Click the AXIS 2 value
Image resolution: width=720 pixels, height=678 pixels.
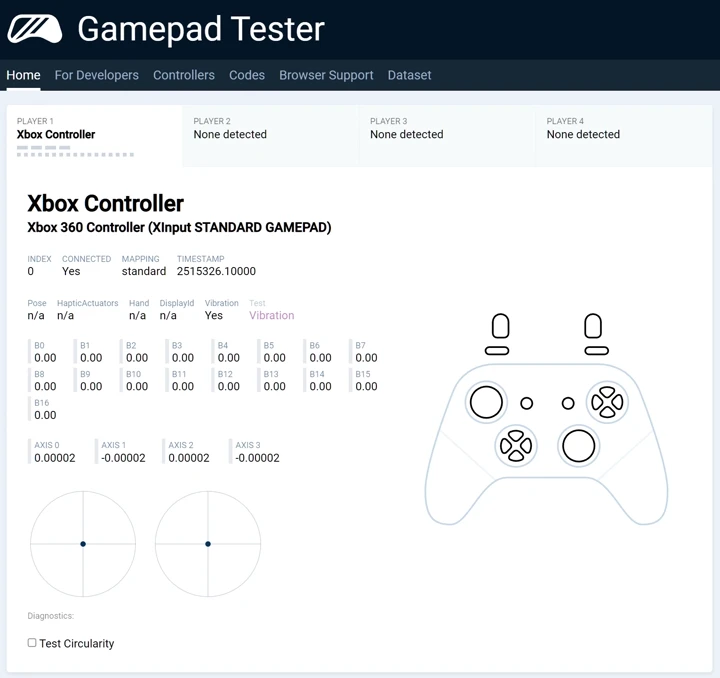189,458
